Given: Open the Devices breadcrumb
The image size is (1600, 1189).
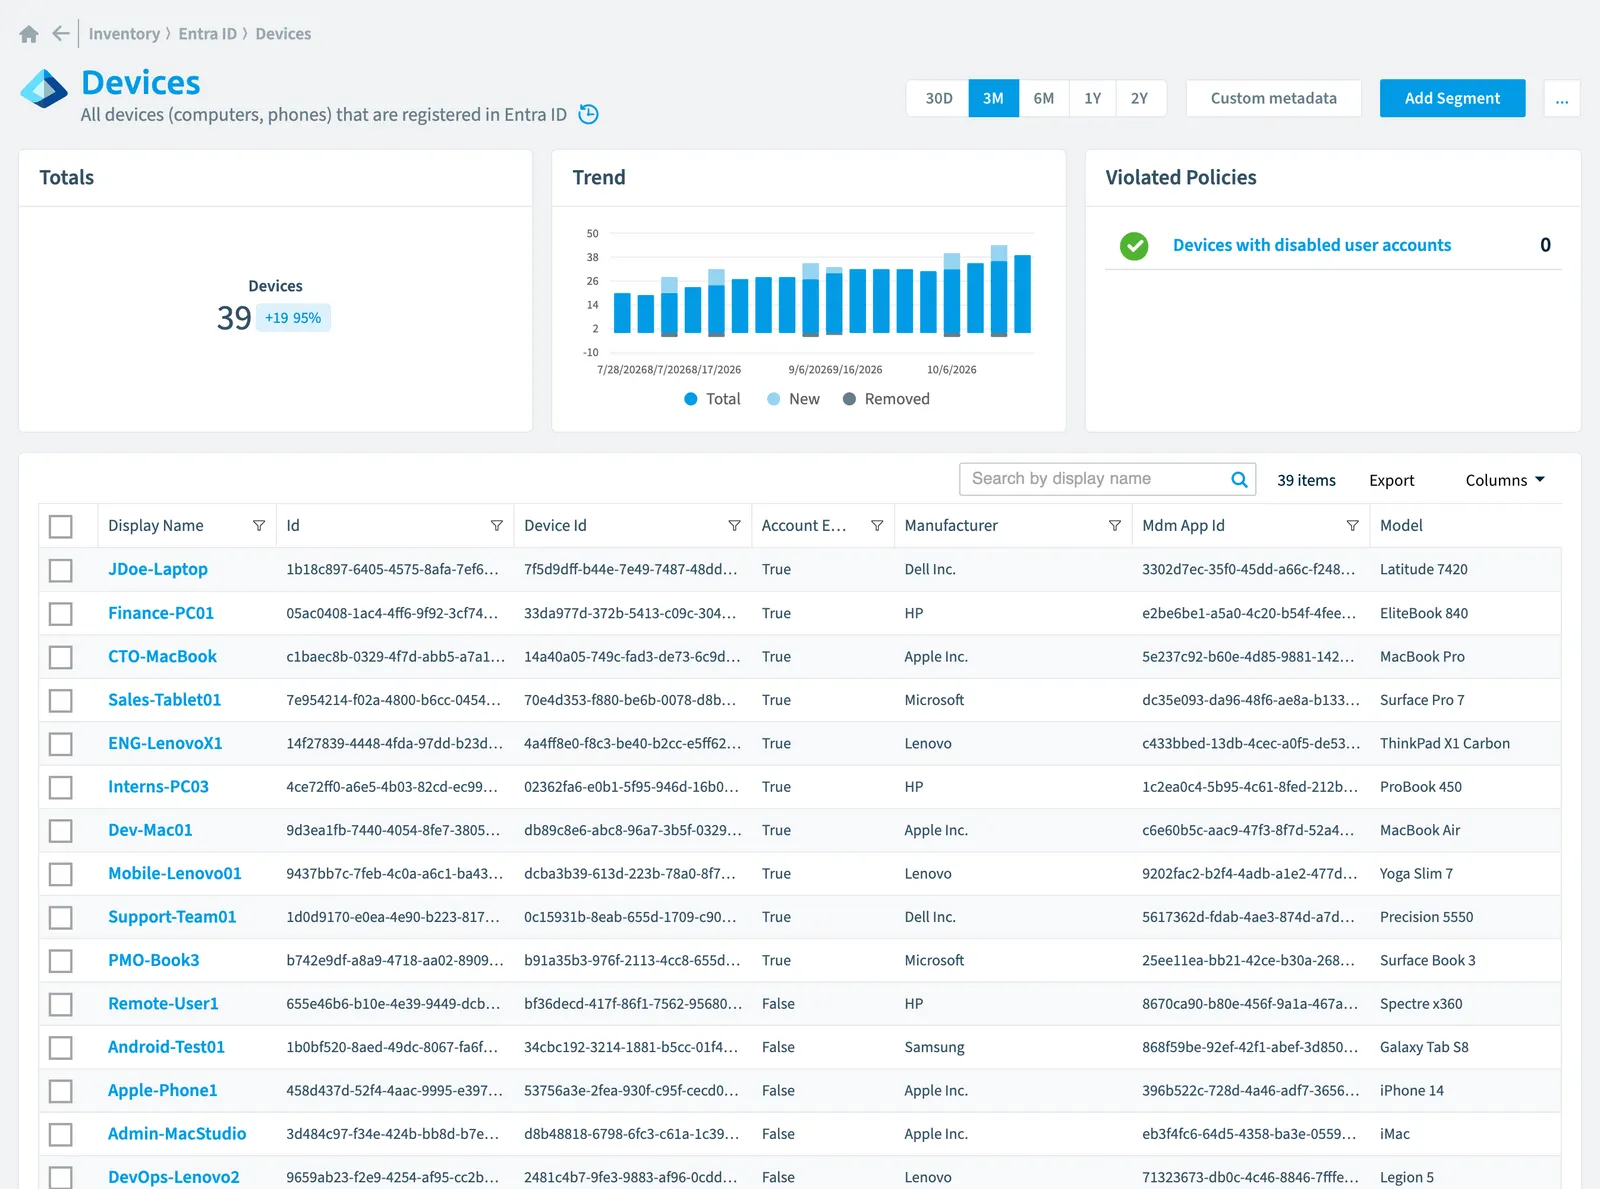Looking at the screenshot, I should pyautogui.click(x=283, y=34).
